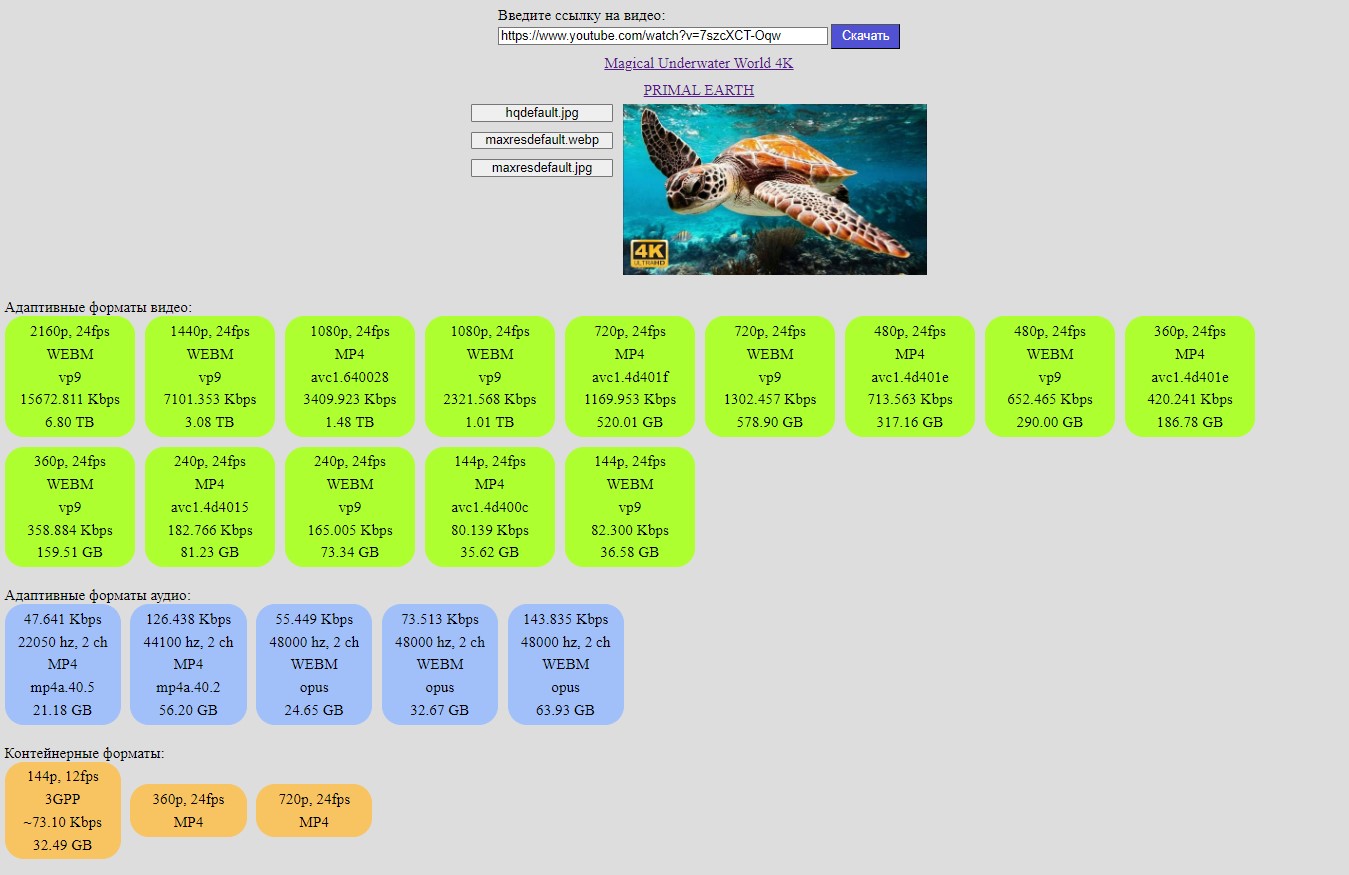Select 360p WEBM 159.51 GB format
This screenshot has width=1349, height=875.
[70, 507]
